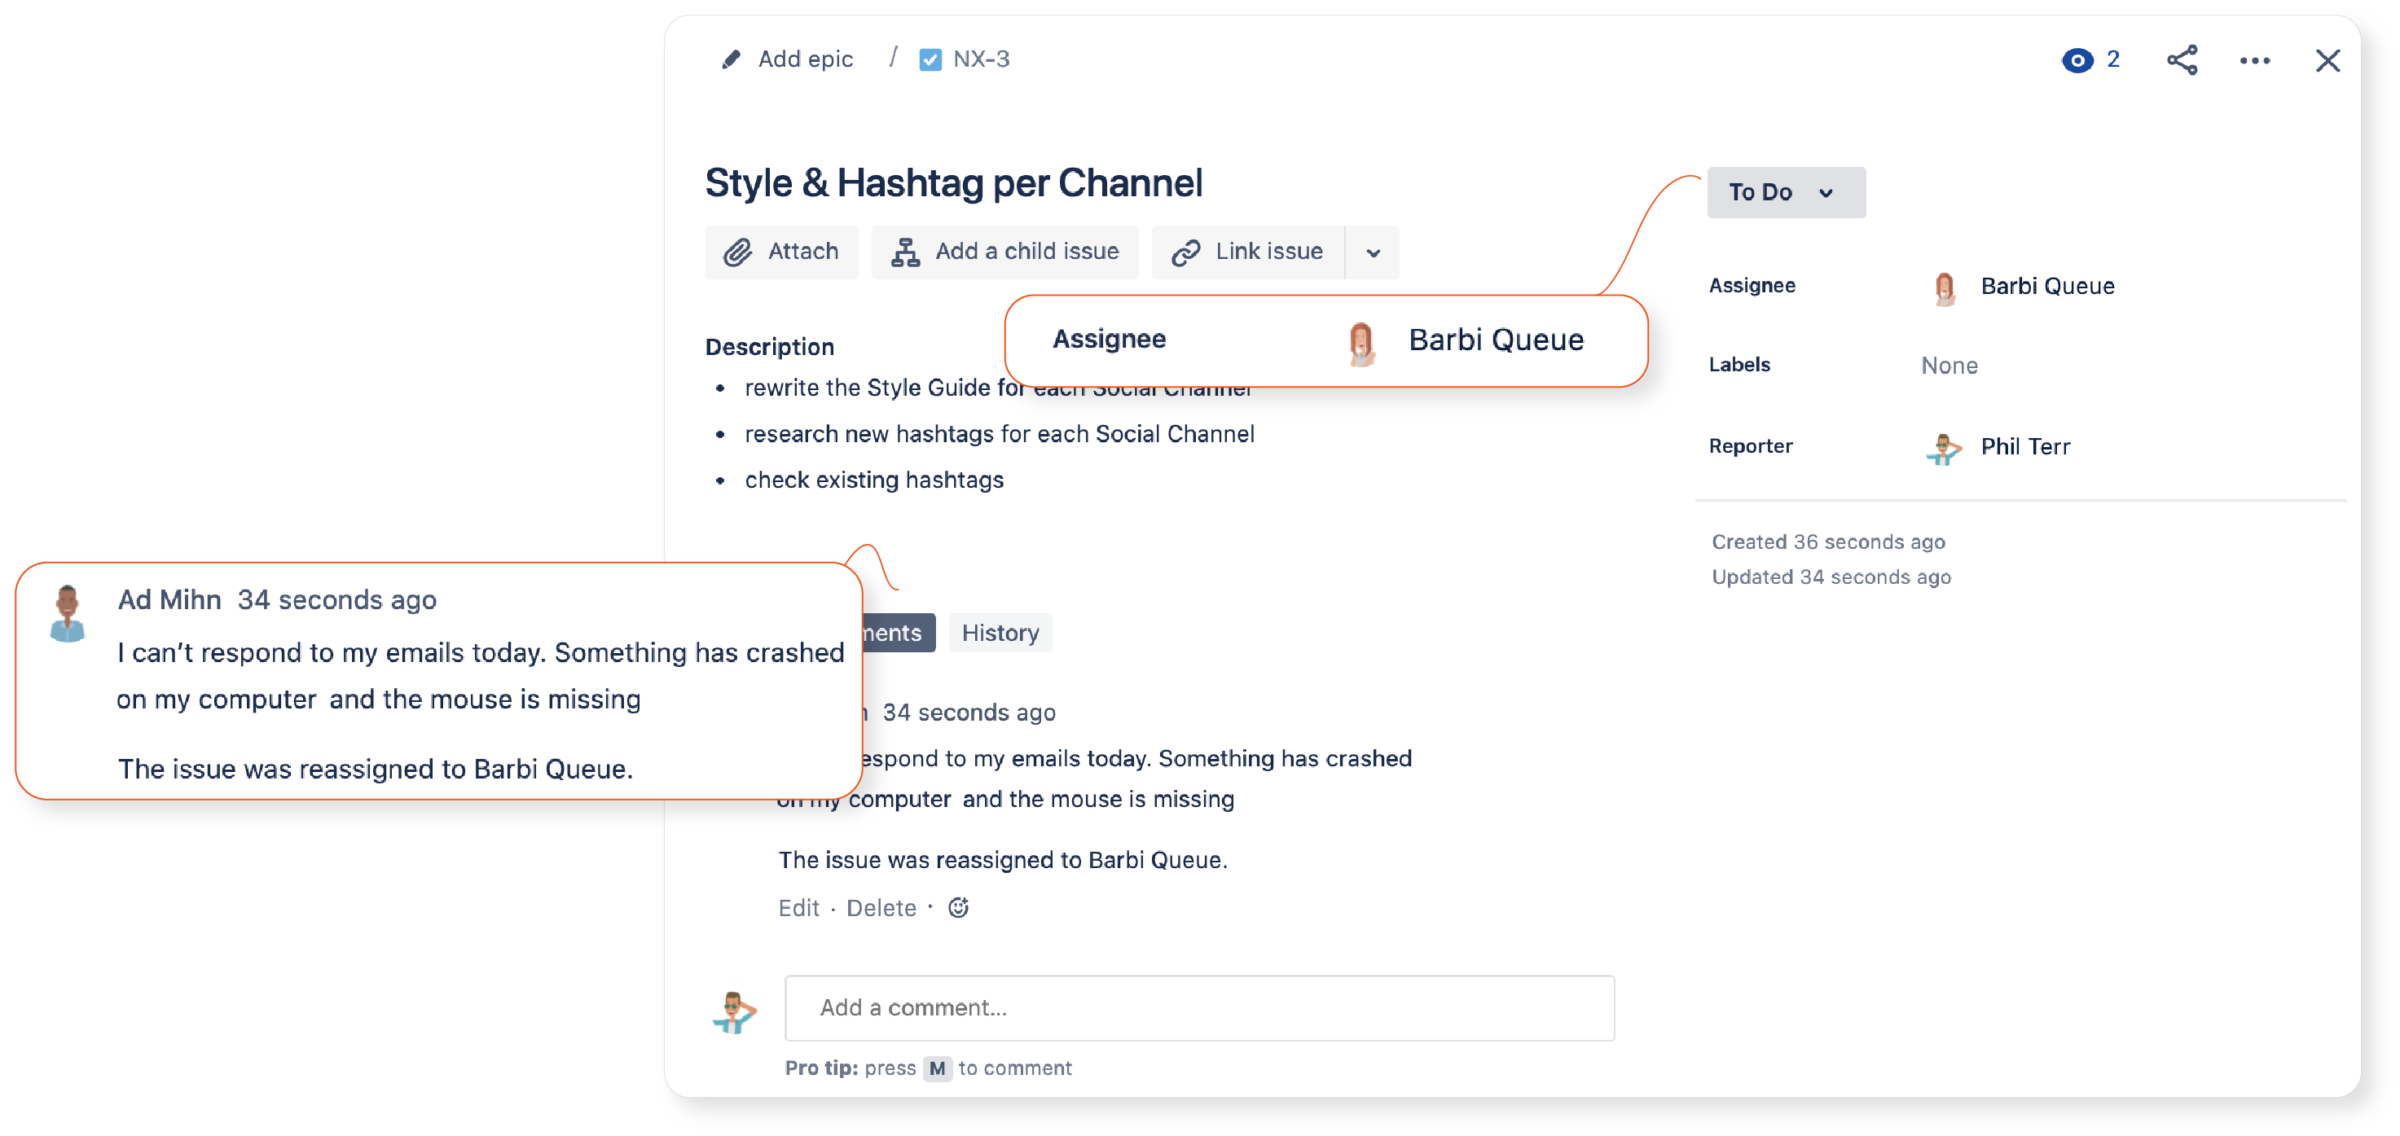Expand the chevron next to Link issue

click(1373, 253)
